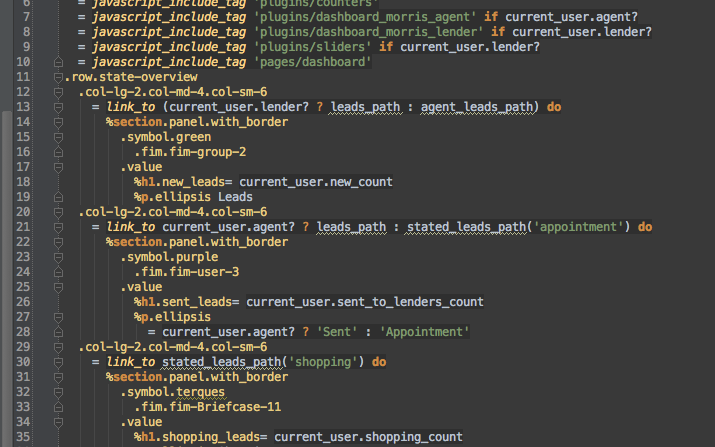The image size is (715, 447).
Task: Click current_user.lender? at end of line 8
Action: 582,32
